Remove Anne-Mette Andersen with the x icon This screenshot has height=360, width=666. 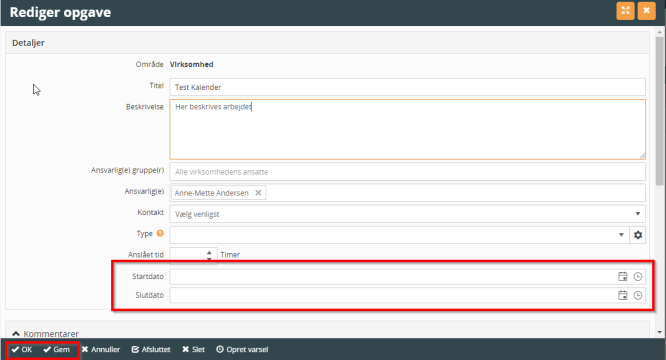point(258,193)
